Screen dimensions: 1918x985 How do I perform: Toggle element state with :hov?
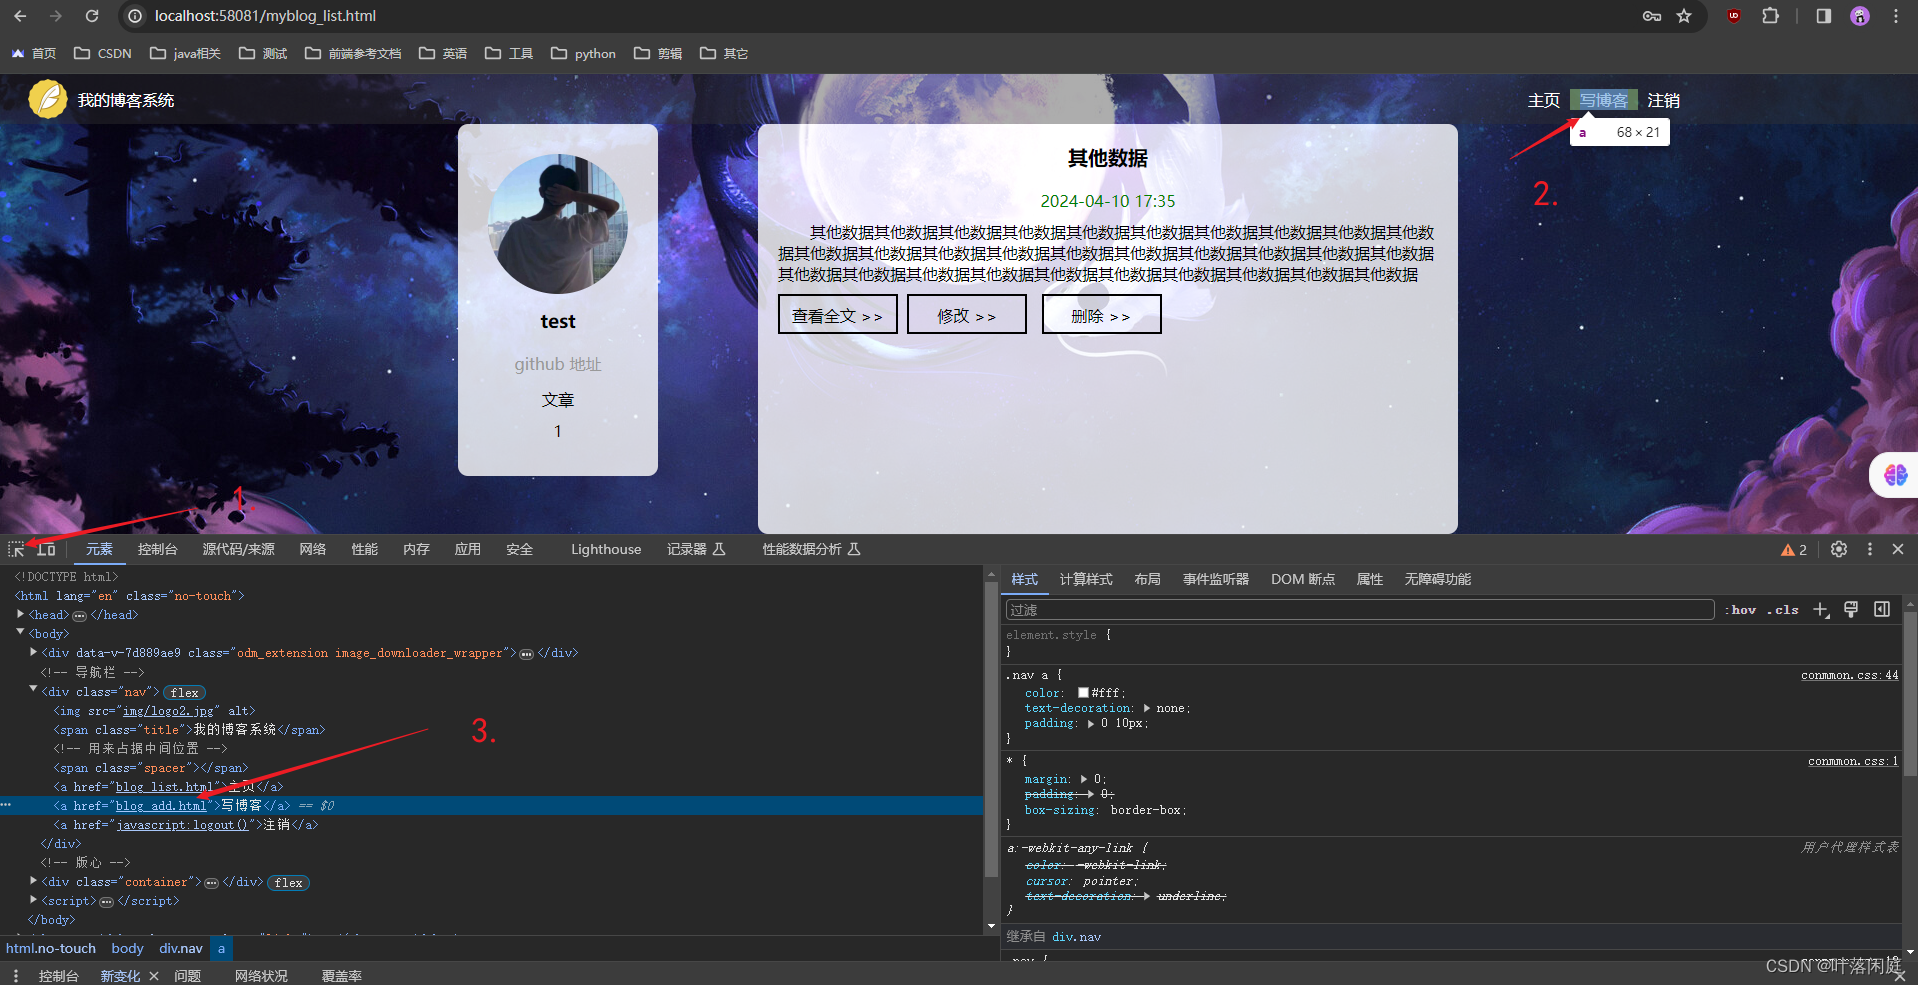point(1741,610)
